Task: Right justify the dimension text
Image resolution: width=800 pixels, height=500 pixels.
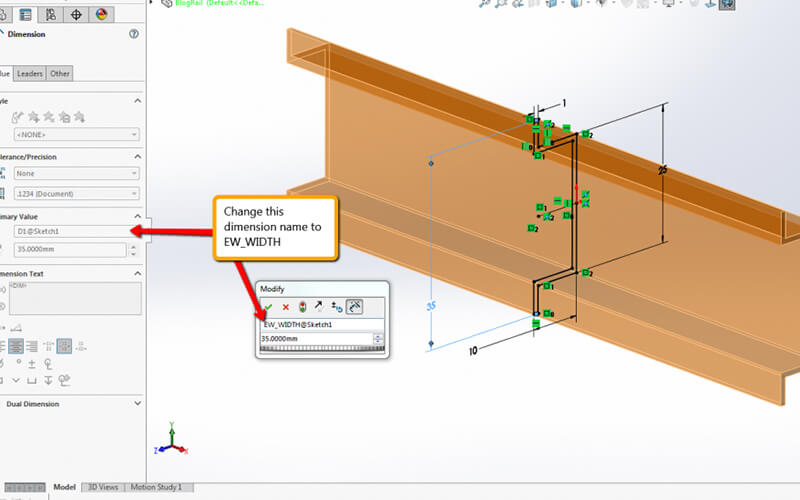Action: coord(32,346)
